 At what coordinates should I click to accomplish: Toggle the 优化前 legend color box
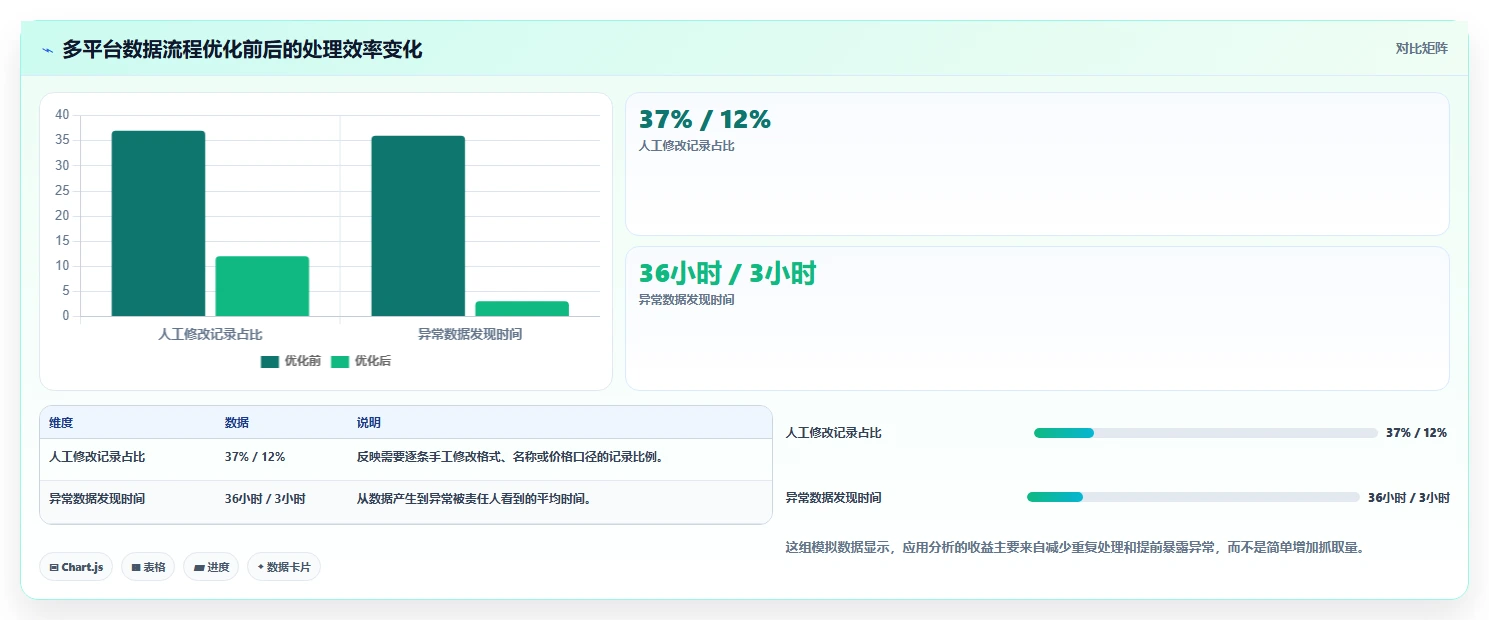click(270, 361)
